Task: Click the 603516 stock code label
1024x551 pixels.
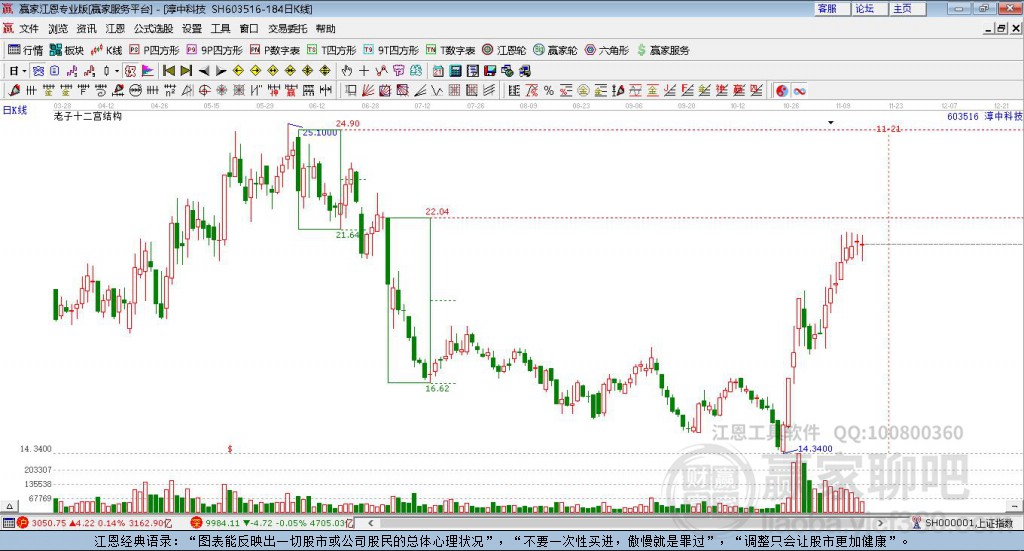Action: [x=963, y=116]
